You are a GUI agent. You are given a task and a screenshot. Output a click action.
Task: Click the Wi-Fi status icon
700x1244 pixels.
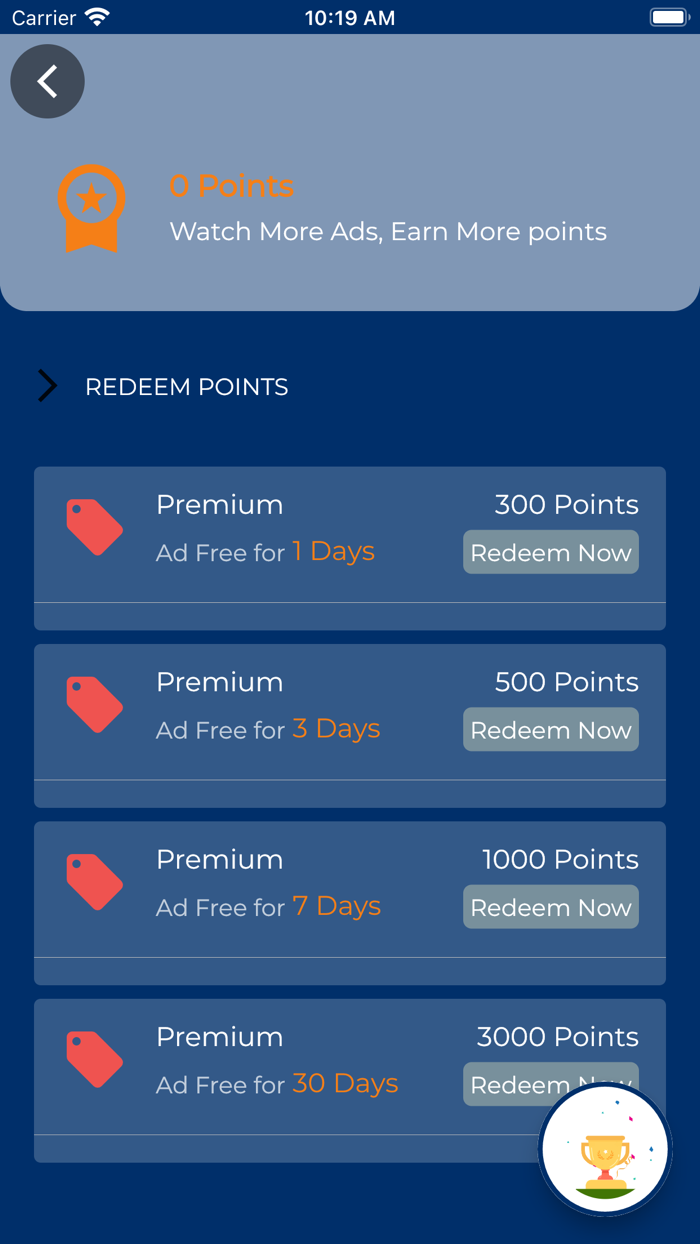click(97, 17)
